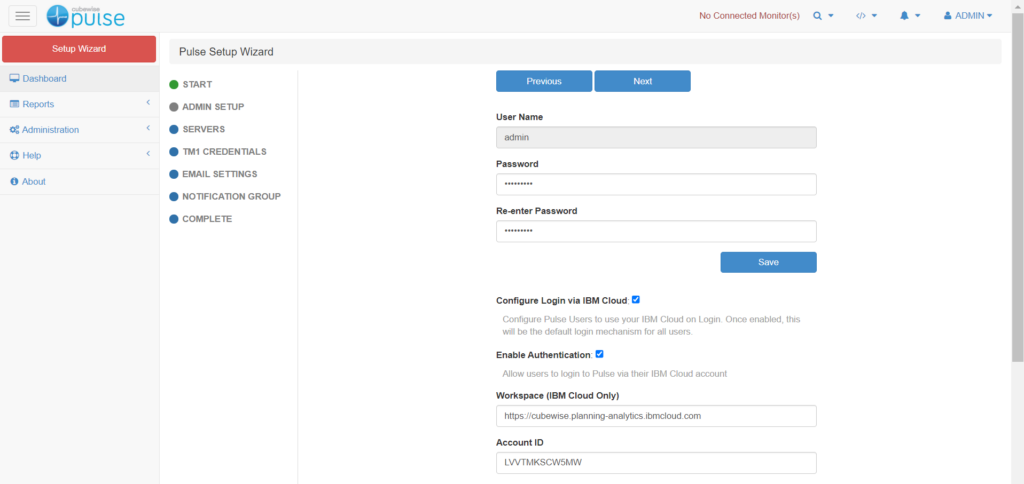Open the ADMIN user dropdown
1024x484 pixels.
(x=967, y=16)
